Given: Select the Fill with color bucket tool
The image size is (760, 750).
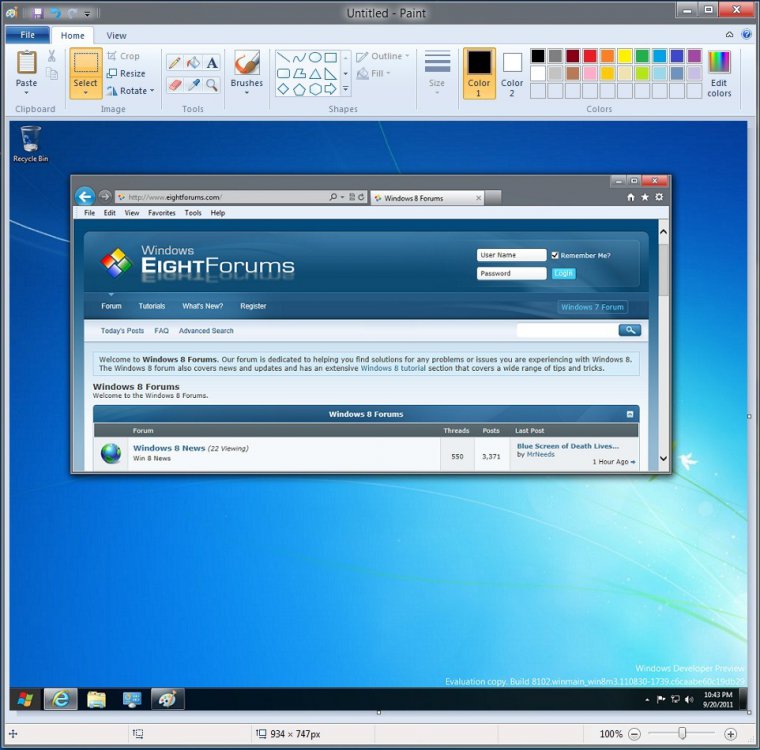Looking at the screenshot, I should (x=193, y=63).
